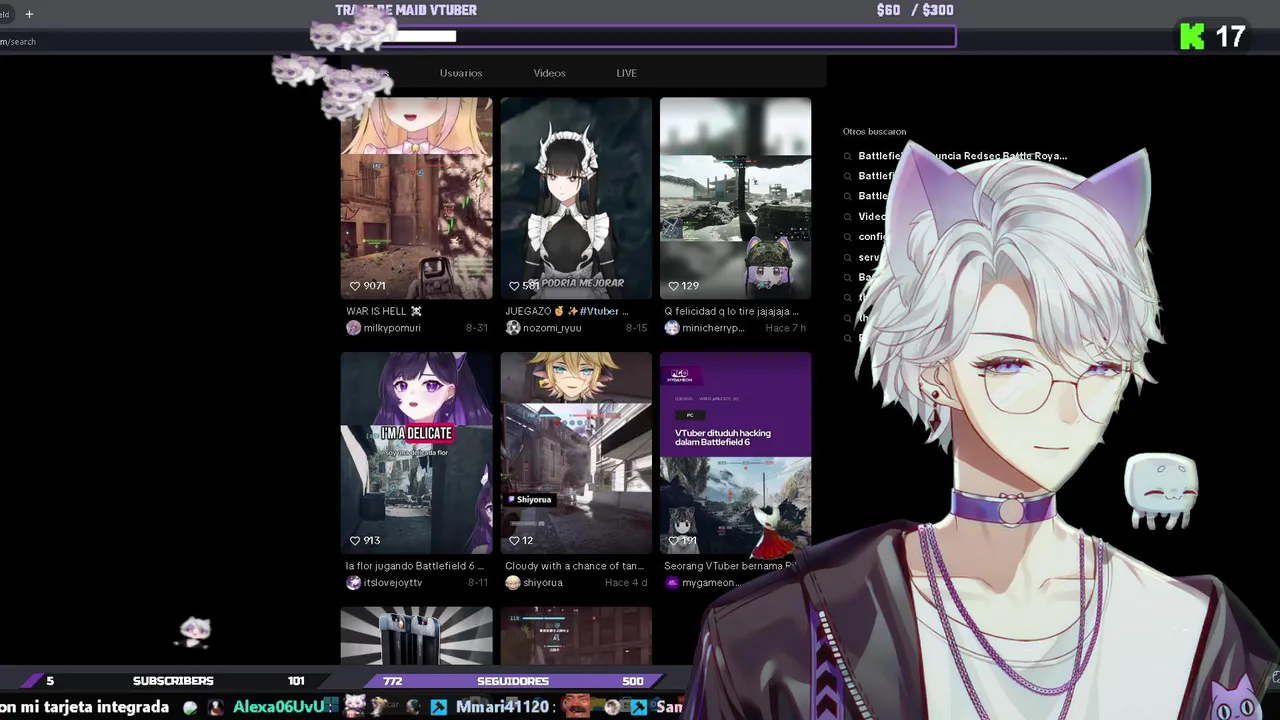Click the 8-11 date on itslovejoyttv's video
The image size is (1280, 720).
tap(477, 583)
